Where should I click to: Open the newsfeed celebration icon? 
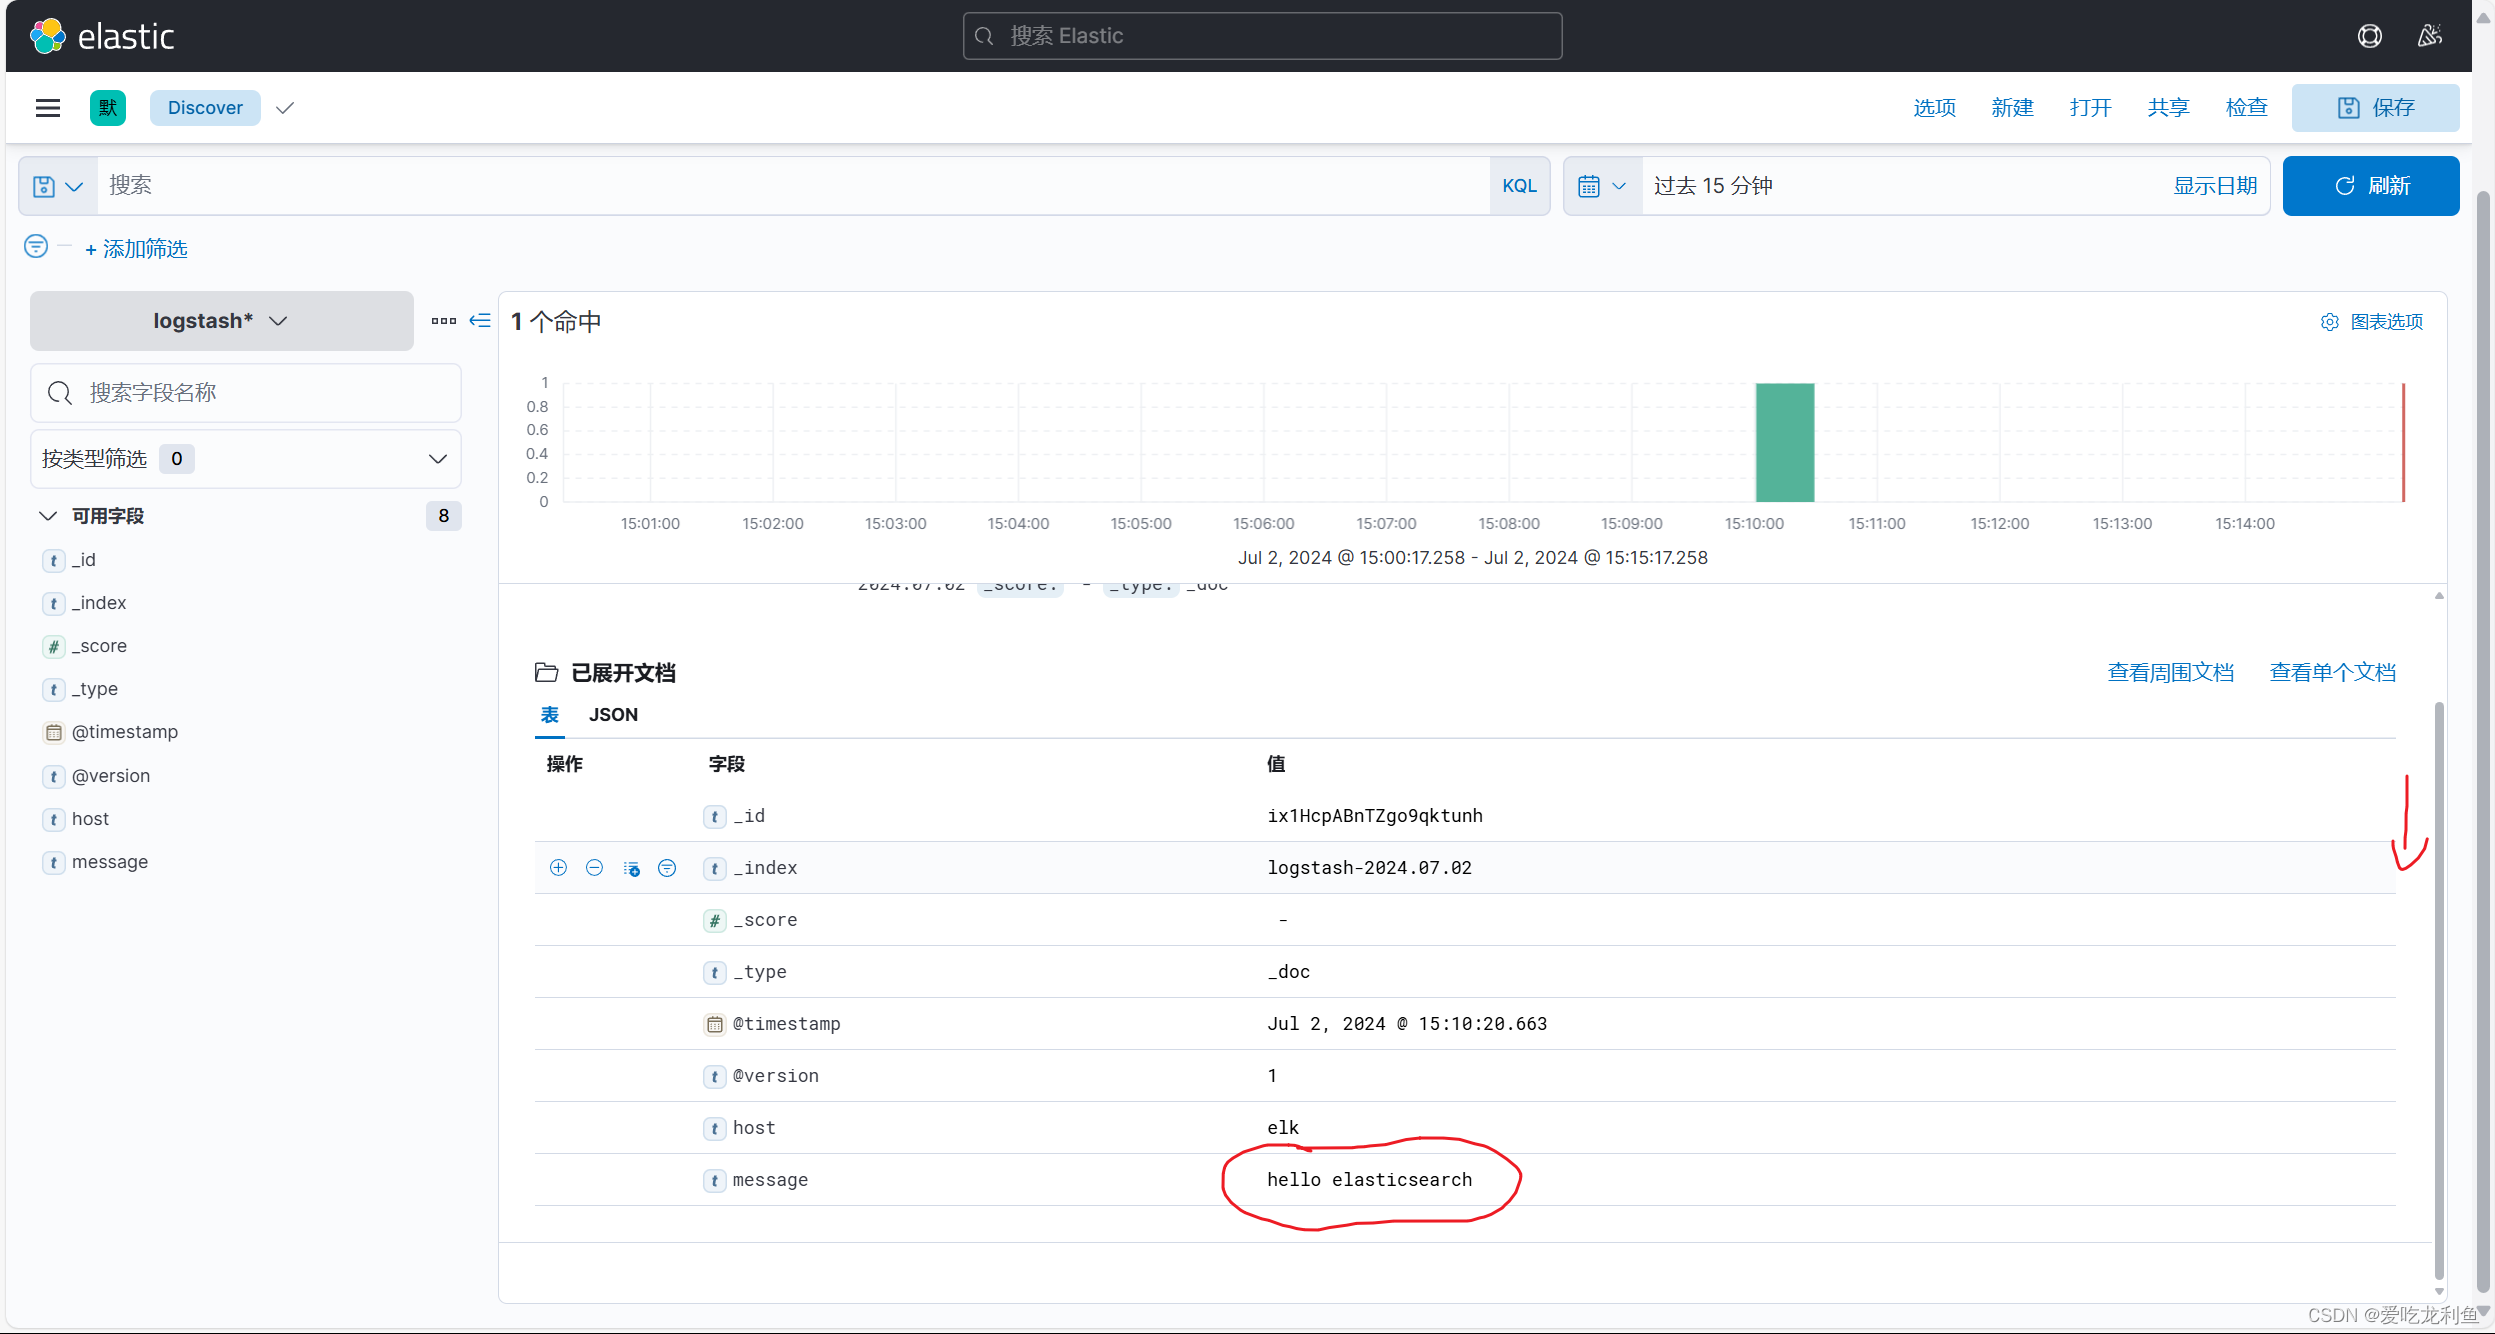click(2430, 36)
